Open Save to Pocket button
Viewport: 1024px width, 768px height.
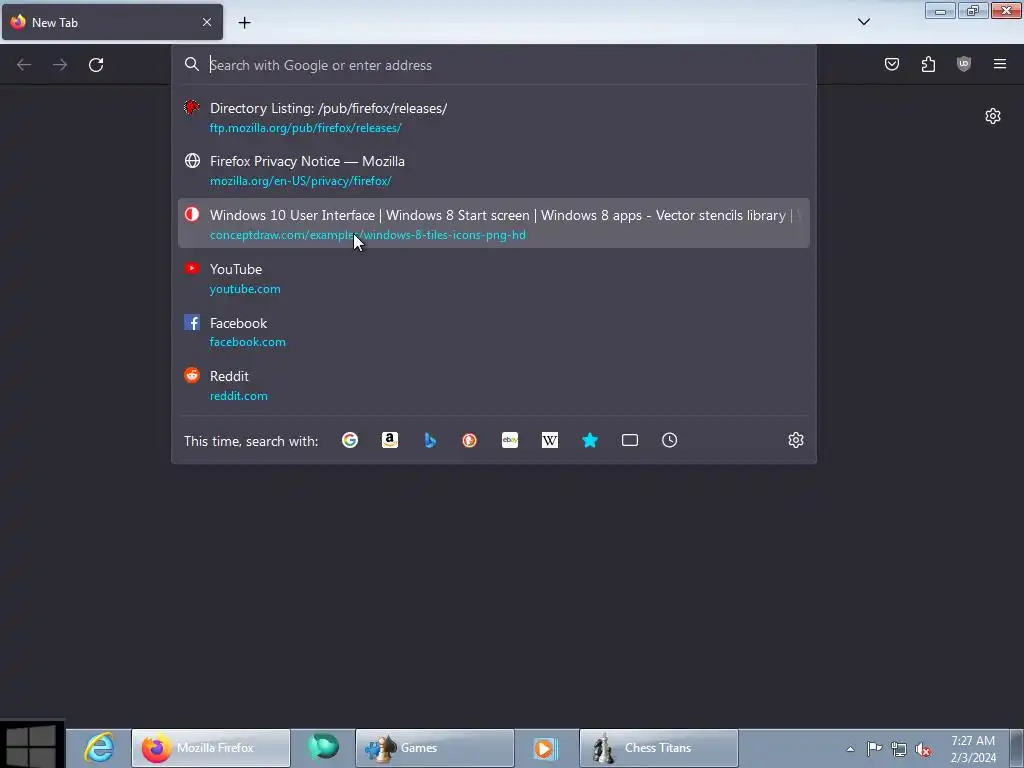(x=891, y=64)
